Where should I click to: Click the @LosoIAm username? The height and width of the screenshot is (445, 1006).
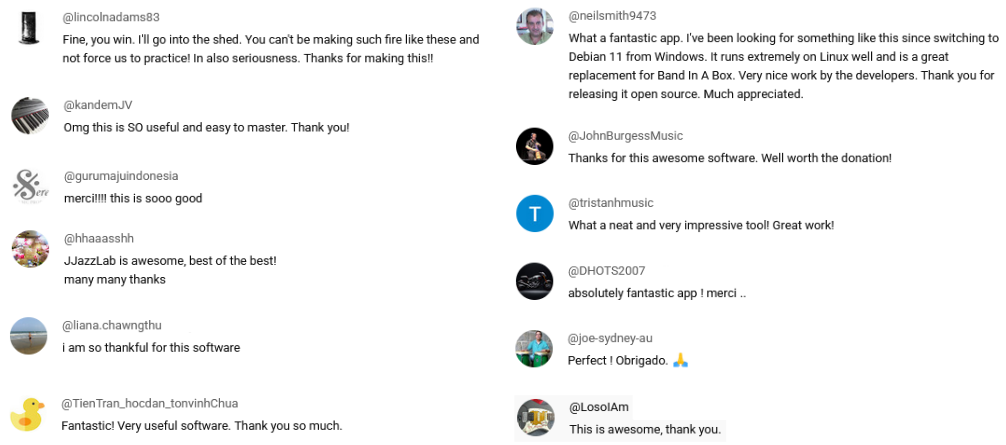[x=599, y=407]
